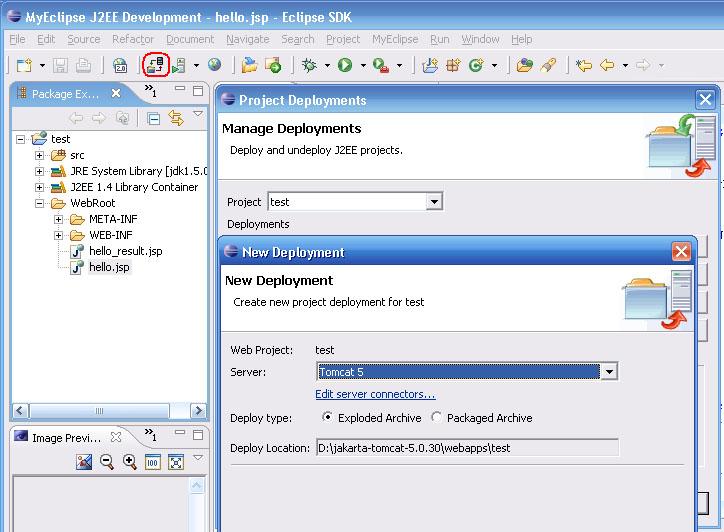Screen dimensions: 724x532
Task: Toggle Link with Editor in Package Explorer
Action: (x=176, y=118)
